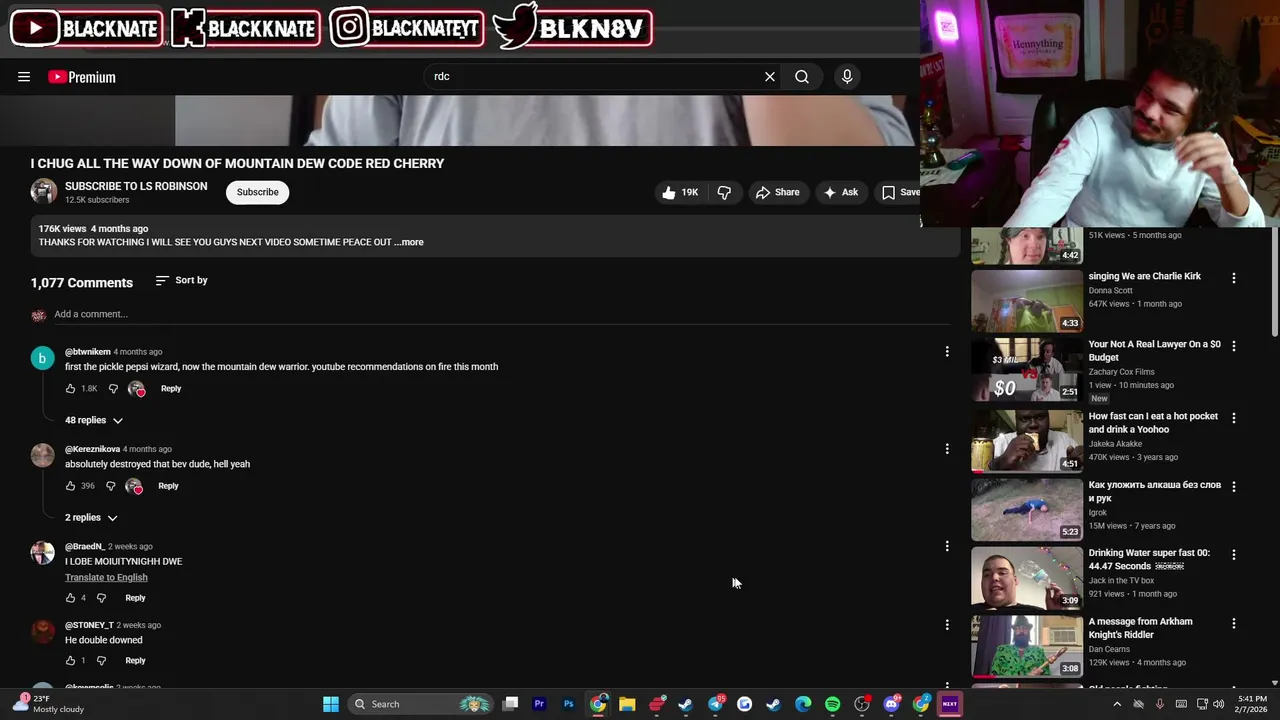Open Photoshop from taskbar
This screenshot has width=1280, height=720.
(568, 704)
